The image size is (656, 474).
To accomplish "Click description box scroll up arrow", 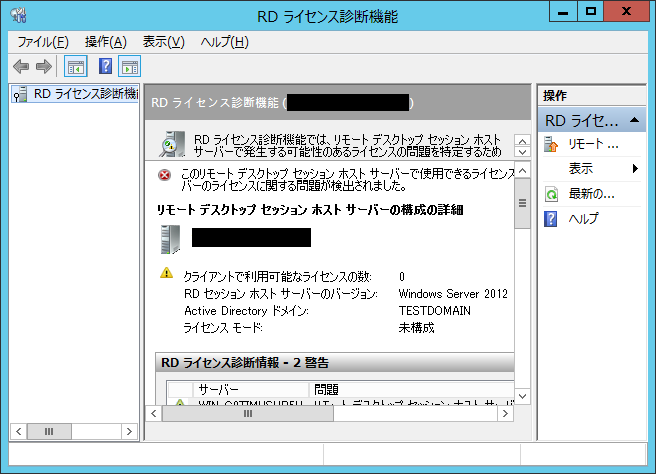I will [x=522, y=140].
